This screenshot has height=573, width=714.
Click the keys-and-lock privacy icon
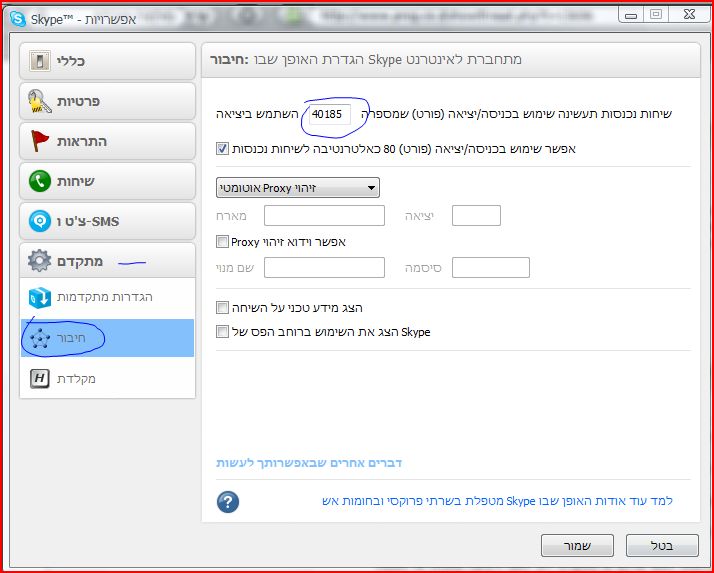pyautogui.click(x=39, y=101)
